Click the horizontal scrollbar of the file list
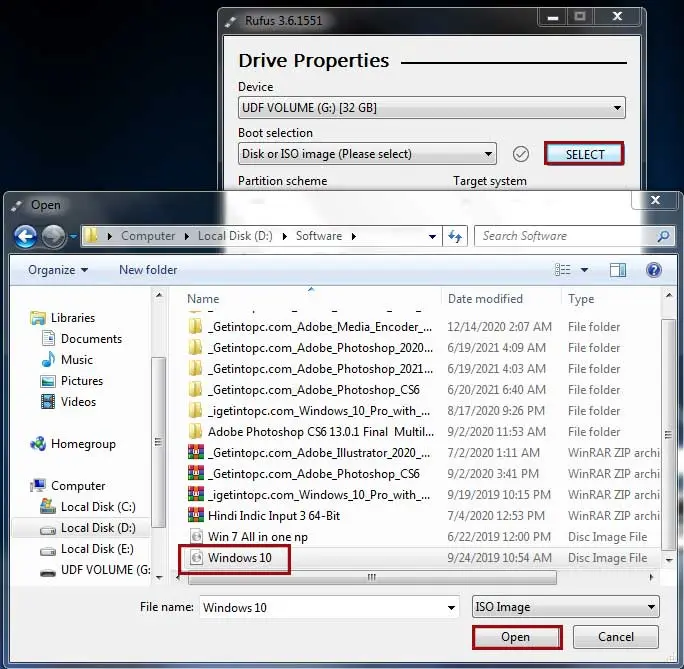Screen dimensions: 684x669 (372, 578)
